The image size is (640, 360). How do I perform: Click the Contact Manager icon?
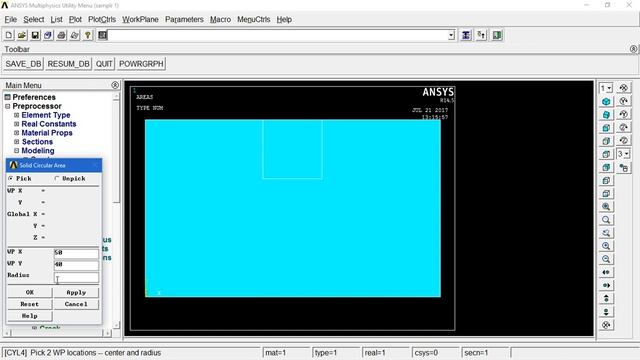tap(497, 35)
